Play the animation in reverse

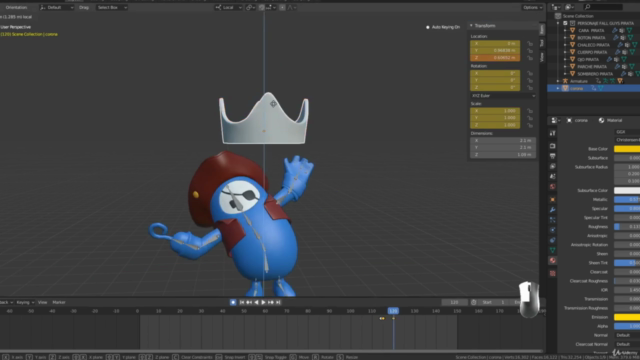click(x=256, y=302)
